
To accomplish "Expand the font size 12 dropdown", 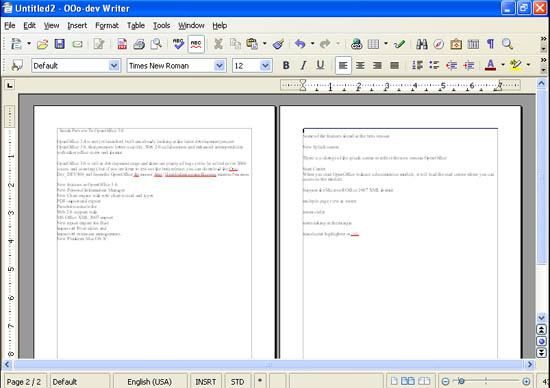I will 266,66.
